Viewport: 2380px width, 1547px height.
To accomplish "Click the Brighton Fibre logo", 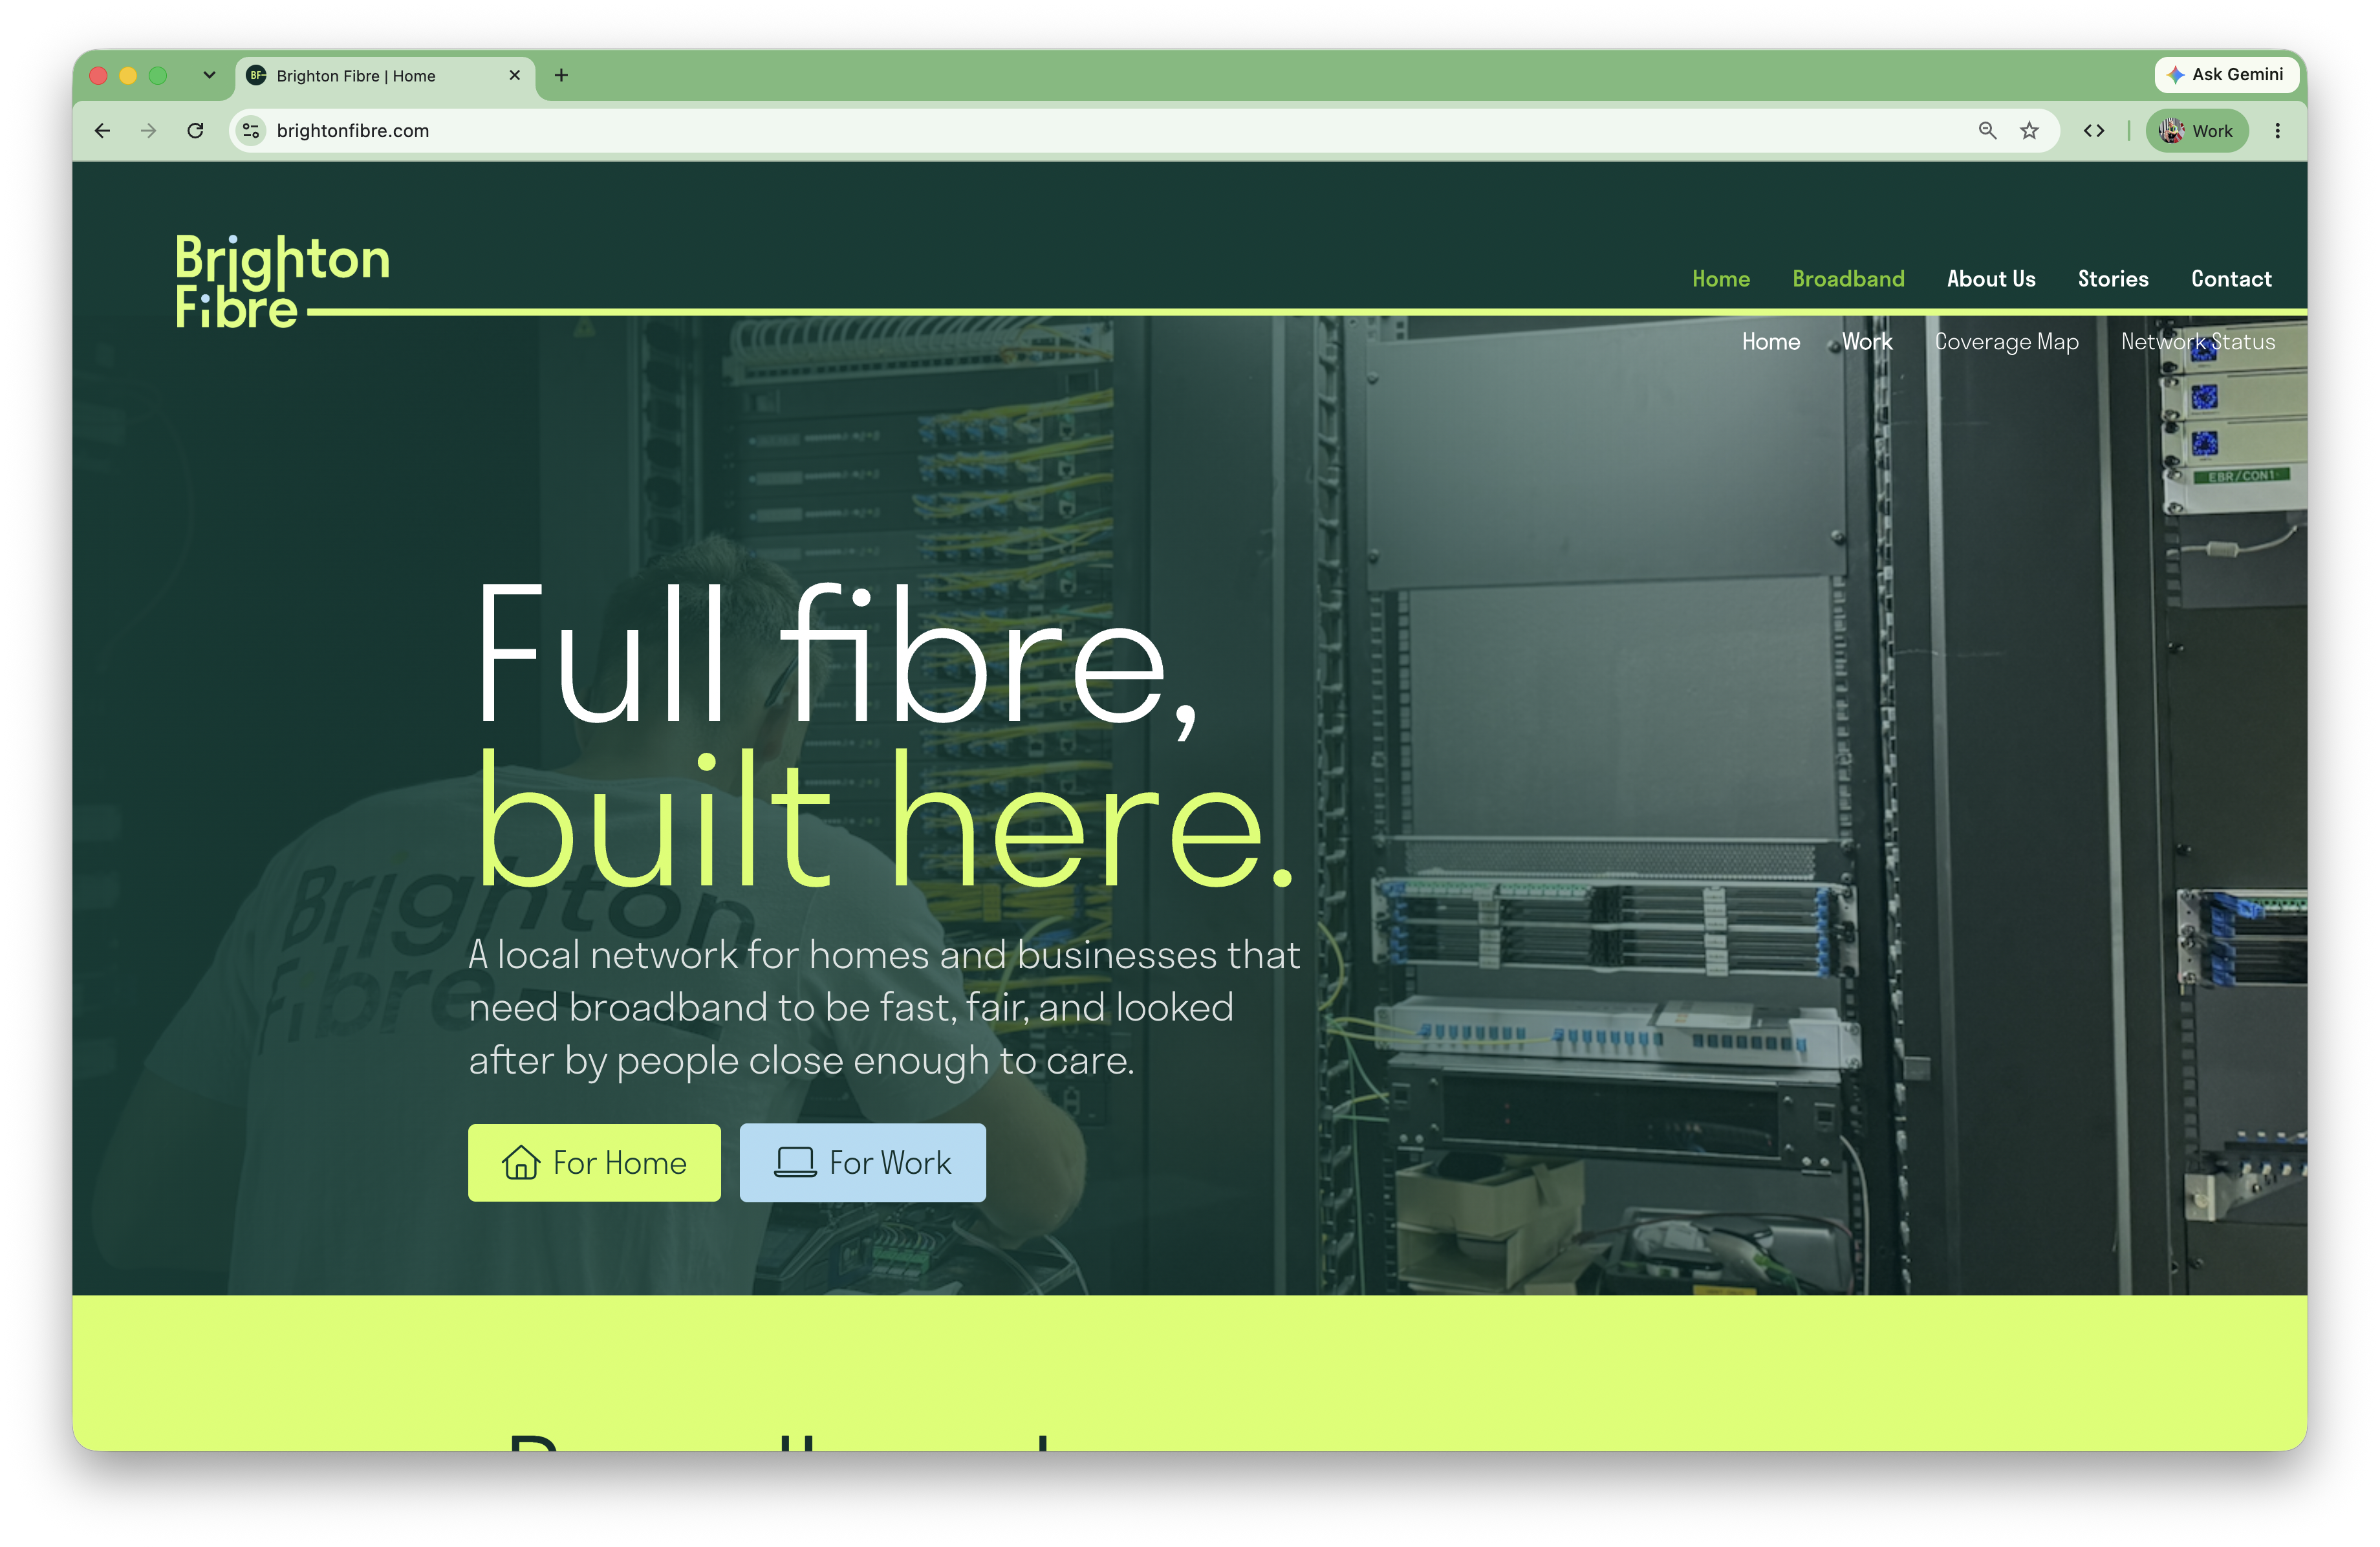I will pyautogui.click(x=283, y=281).
